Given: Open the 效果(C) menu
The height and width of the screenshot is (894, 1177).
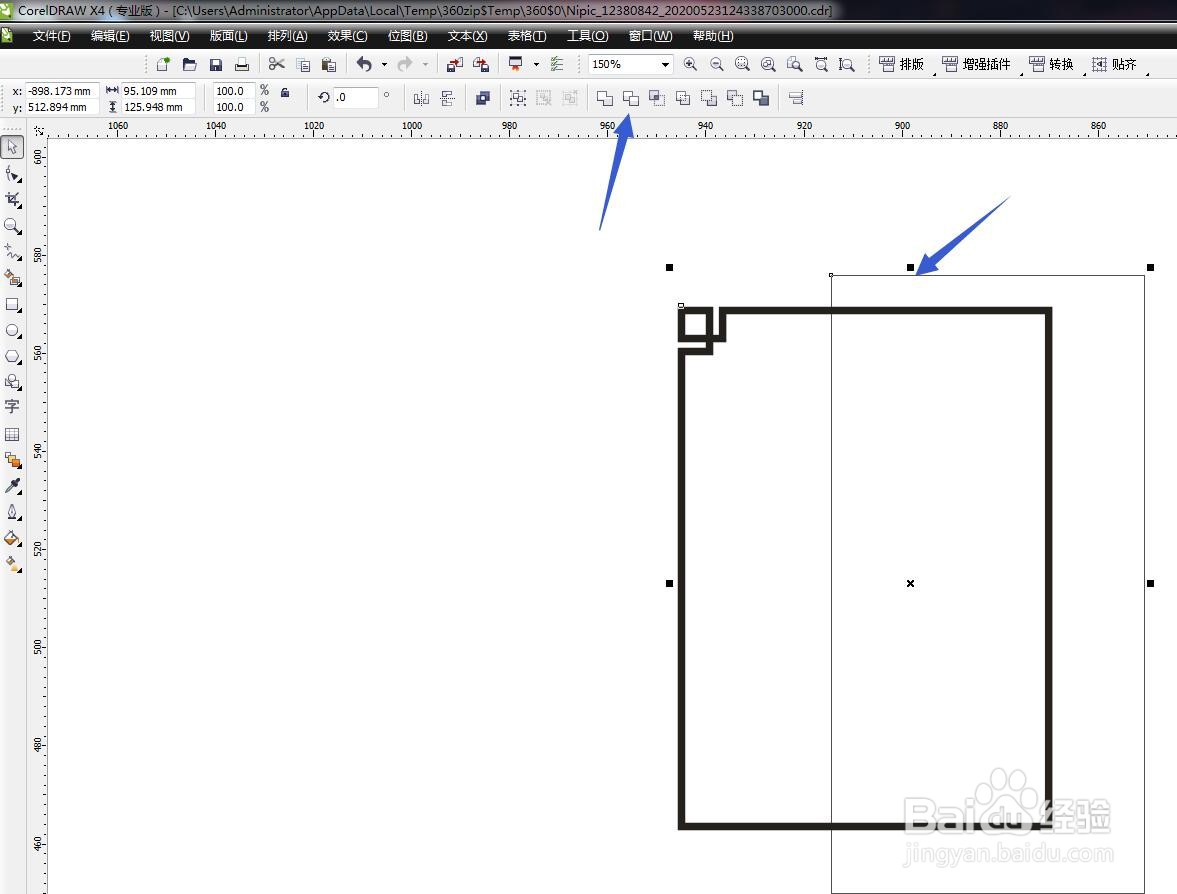Looking at the screenshot, I should pos(348,36).
